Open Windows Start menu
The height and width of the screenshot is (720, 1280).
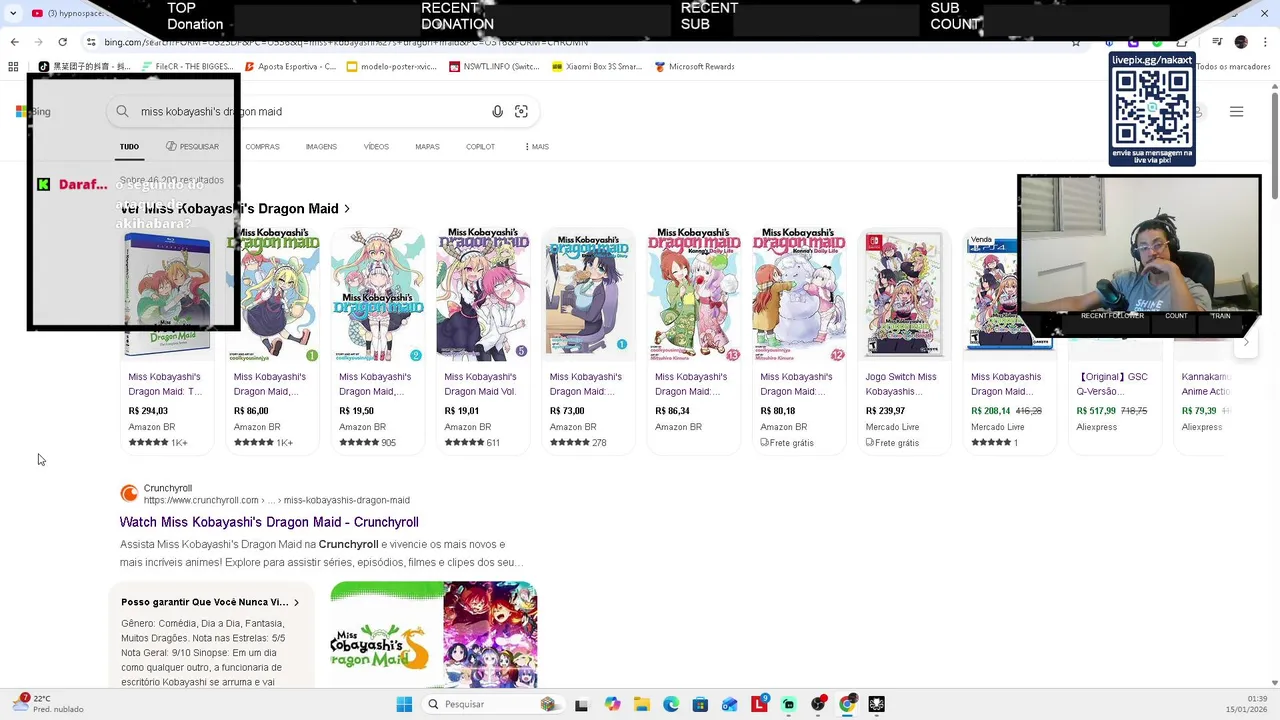[x=404, y=704]
